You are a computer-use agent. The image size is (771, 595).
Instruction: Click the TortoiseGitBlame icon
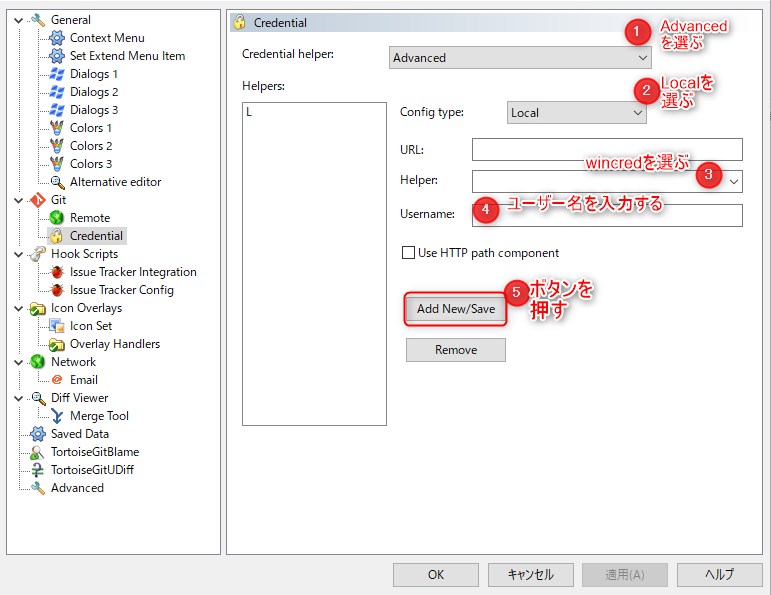(x=37, y=452)
